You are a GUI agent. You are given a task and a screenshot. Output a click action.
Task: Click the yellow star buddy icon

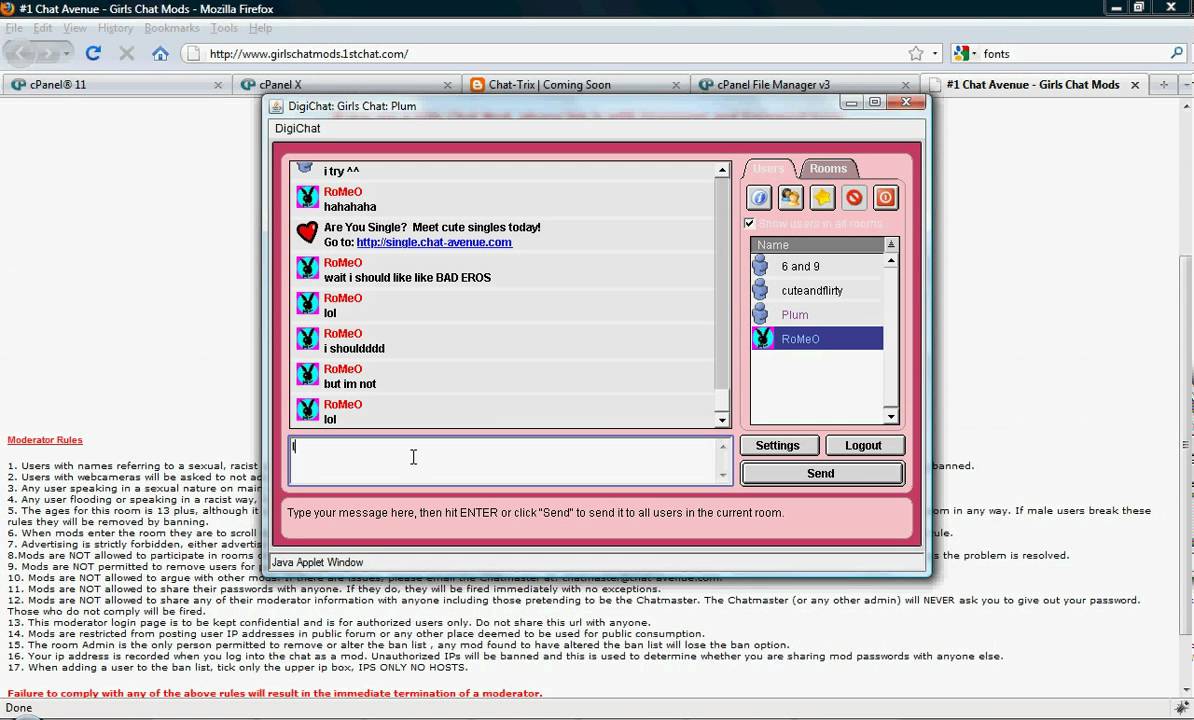pyautogui.click(x=822, y=198)
